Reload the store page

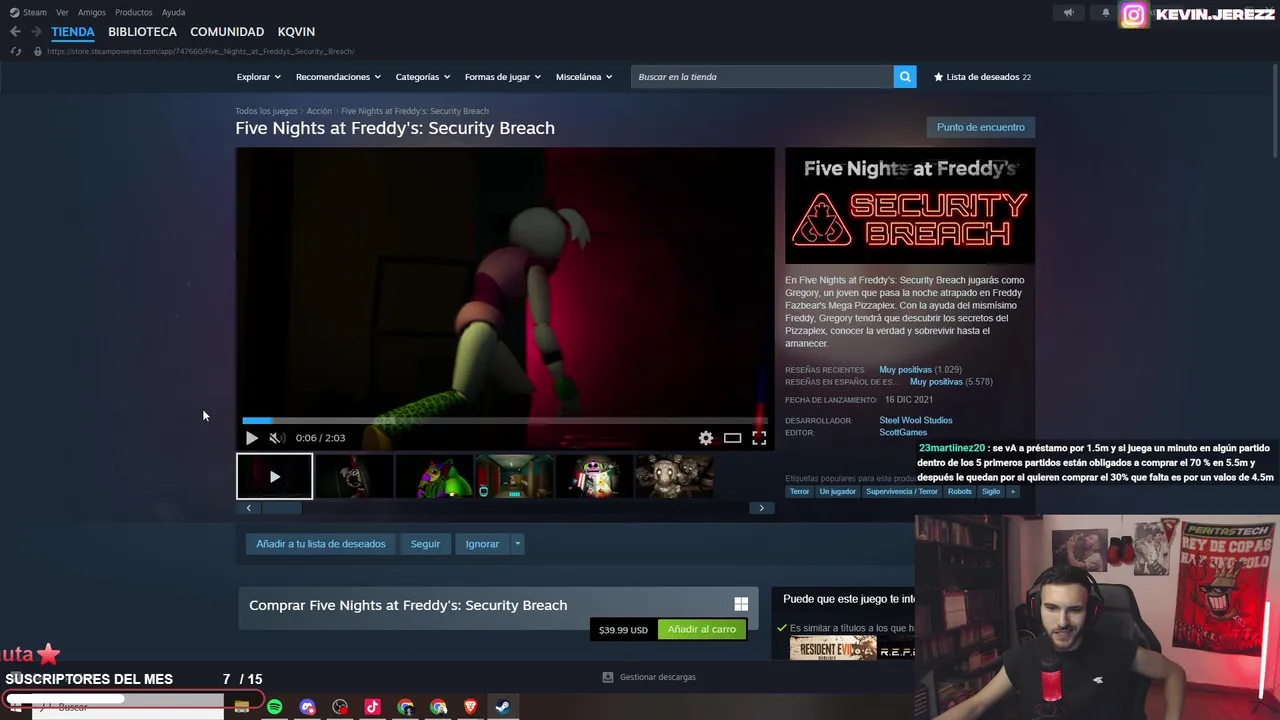(15, 51)
